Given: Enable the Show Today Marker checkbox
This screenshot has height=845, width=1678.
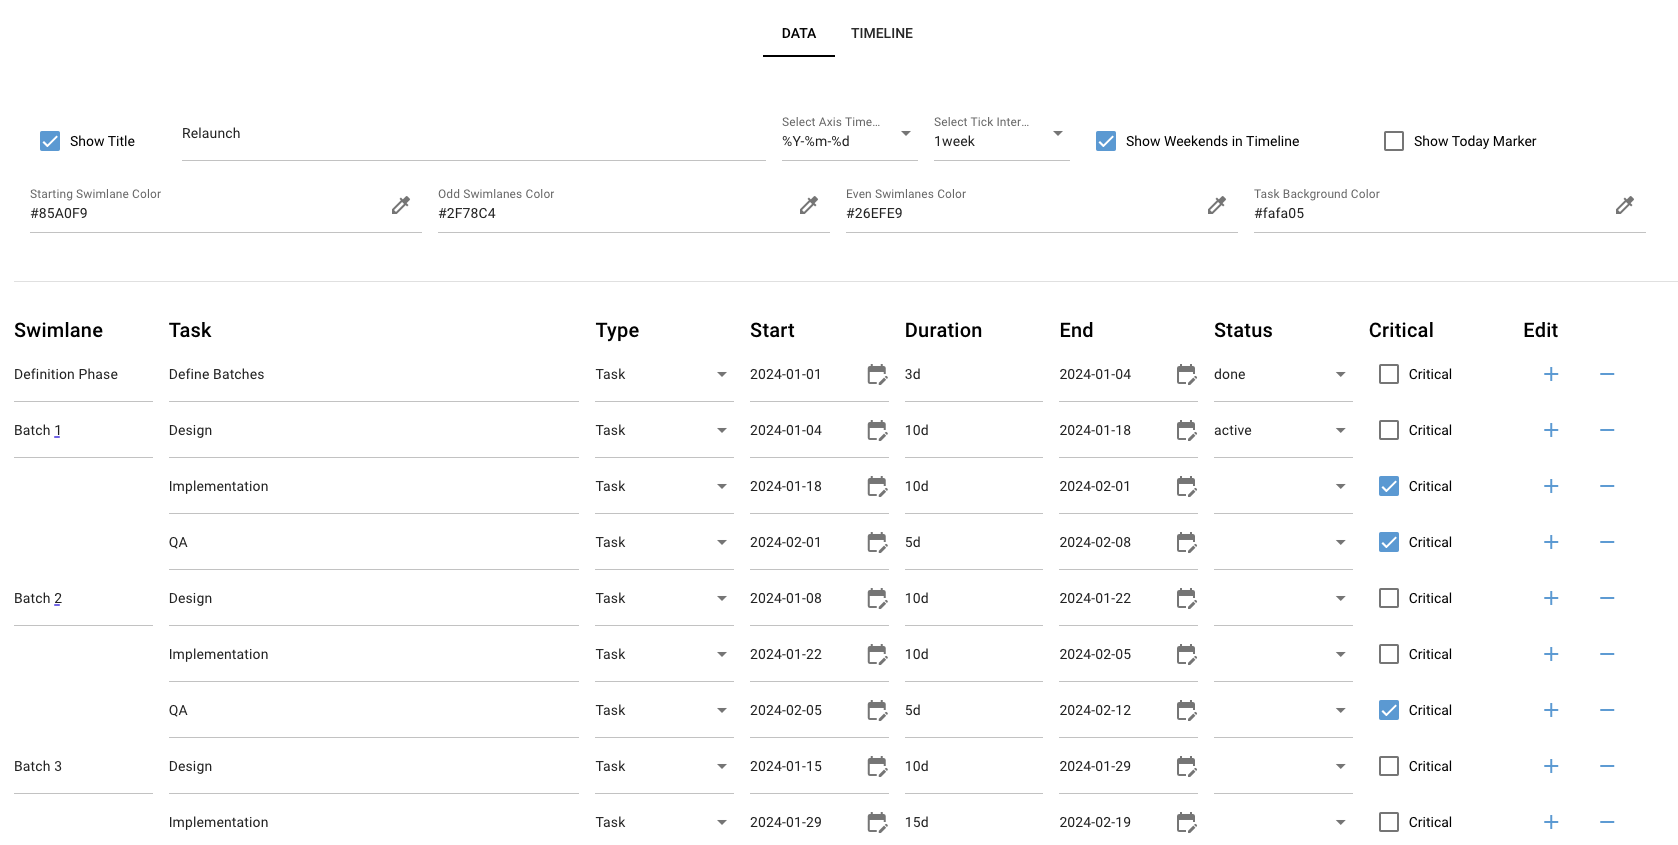Looking at the screenshot, I should click(1394, 141).
